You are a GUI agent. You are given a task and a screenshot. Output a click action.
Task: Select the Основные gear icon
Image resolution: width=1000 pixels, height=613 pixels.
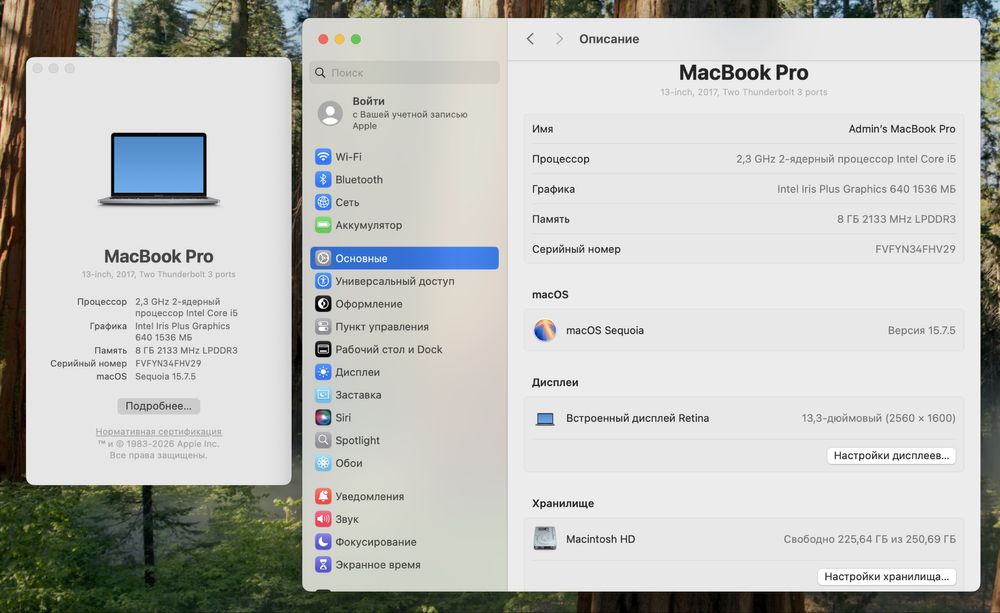[323, 258]
